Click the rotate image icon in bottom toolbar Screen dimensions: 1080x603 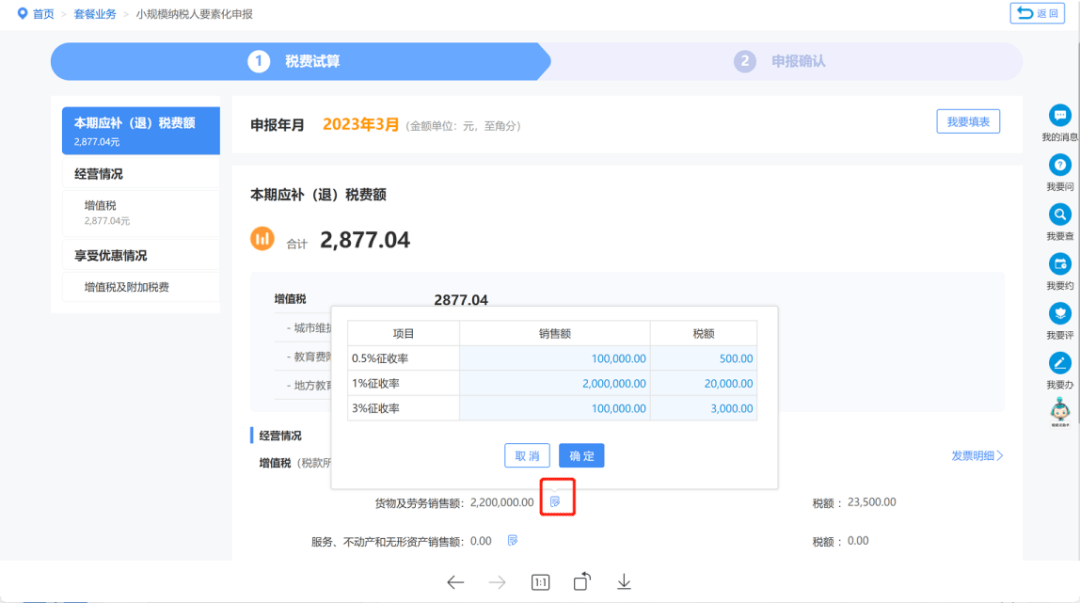click(x=582, y=582)
